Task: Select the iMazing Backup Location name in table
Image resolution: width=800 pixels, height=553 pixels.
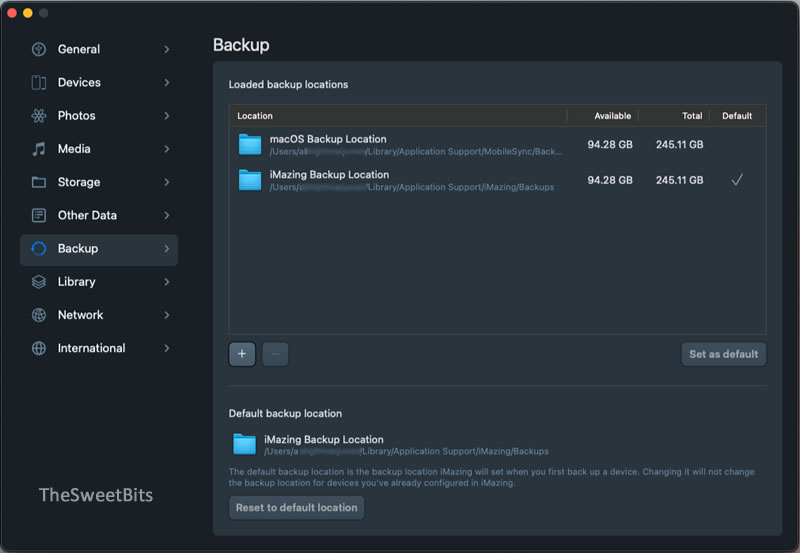Action: coord(329,174)
